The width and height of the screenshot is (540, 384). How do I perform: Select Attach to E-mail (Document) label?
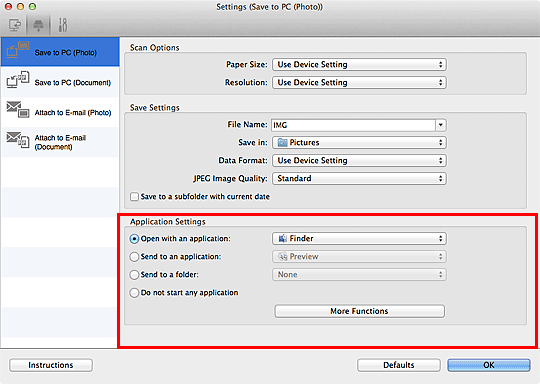pyautogui.click(x=60, y=142)
